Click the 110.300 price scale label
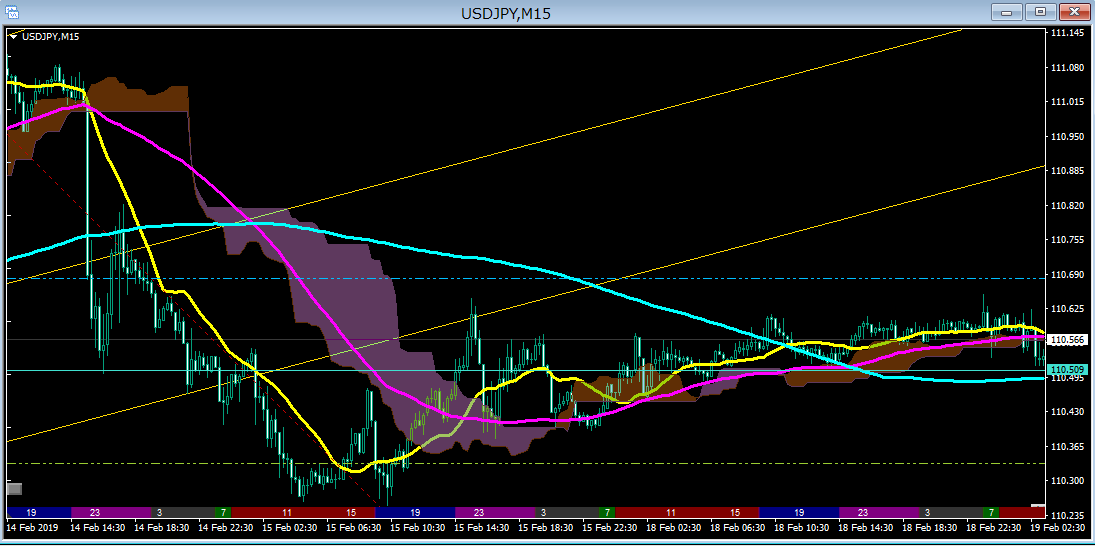1095x546 pixels. (1067, 481)
